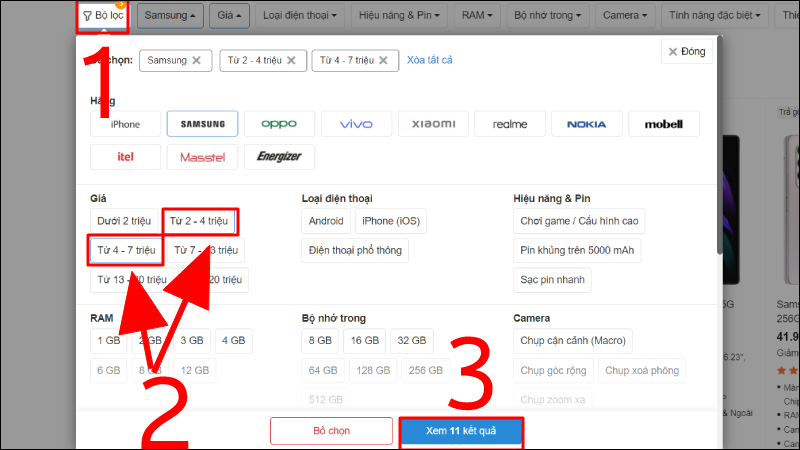Select the Xiaomi brand logo
Viewport: 800px width, 450px height.
[433, 124]
